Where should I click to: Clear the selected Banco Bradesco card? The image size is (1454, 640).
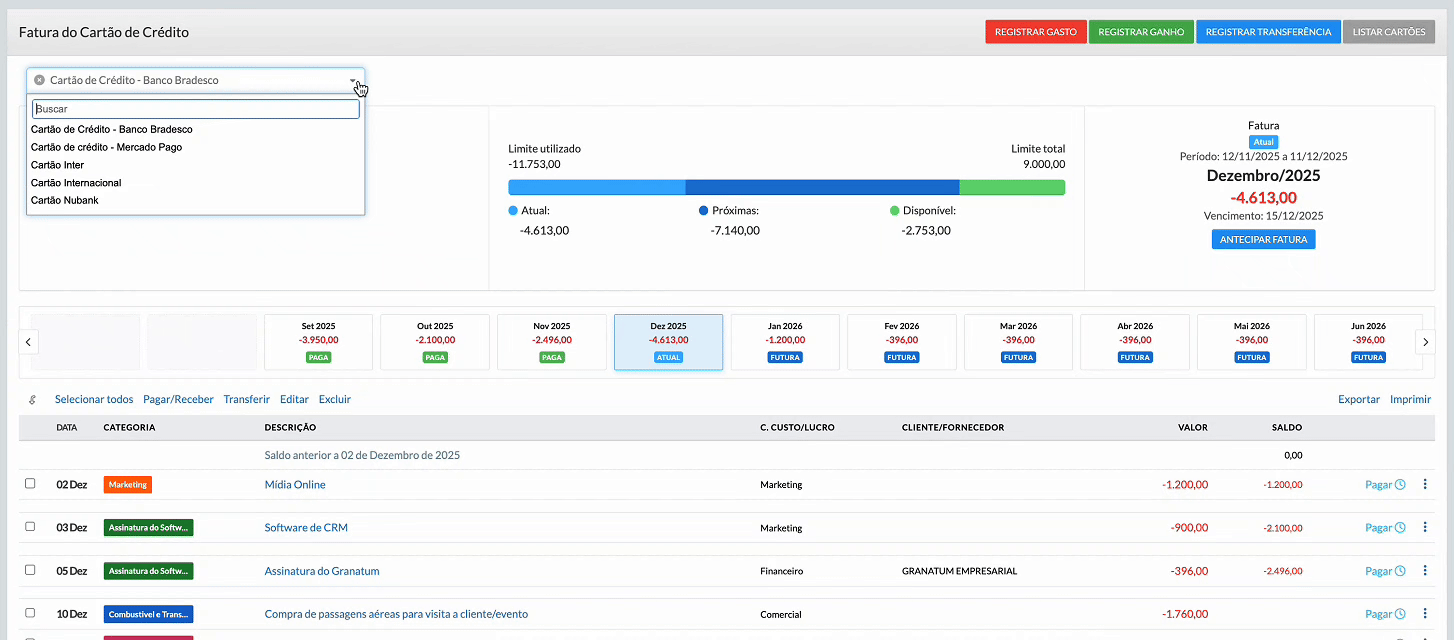point(39,80)
